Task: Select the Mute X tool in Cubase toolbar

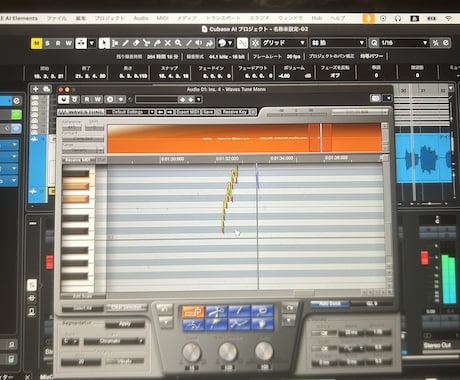Action: [x=168, y=43]
